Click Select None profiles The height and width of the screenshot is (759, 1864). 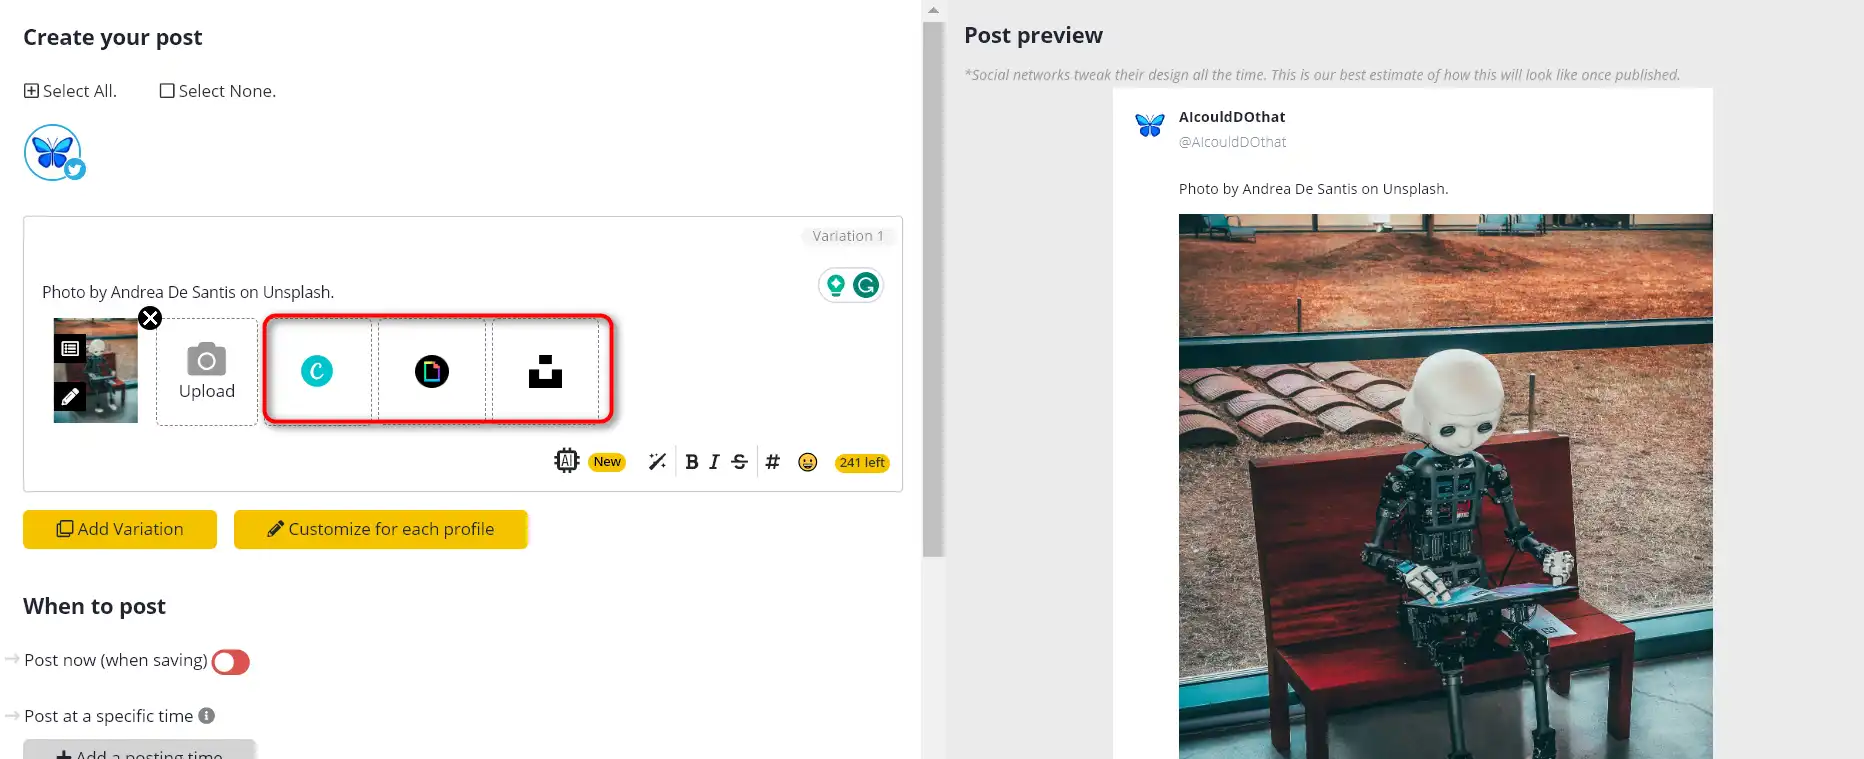pyautogui.click(x=218, y=91)
